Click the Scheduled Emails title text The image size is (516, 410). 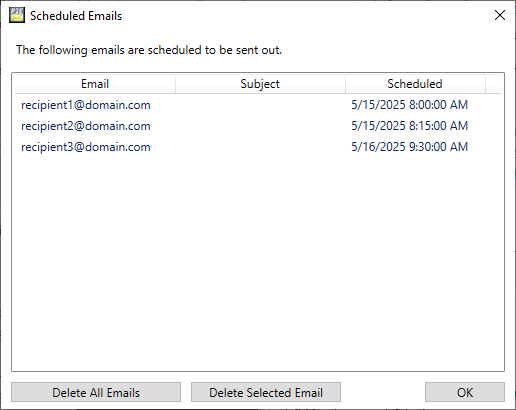[76, 16]
